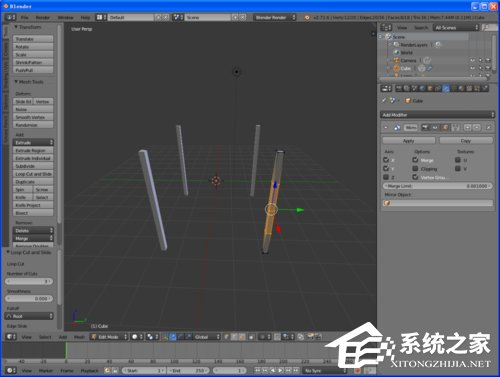This screenshot has width=500, height=377.
Task: Open the Merge dropdown in tool shelf
Action: pos(33,238)
